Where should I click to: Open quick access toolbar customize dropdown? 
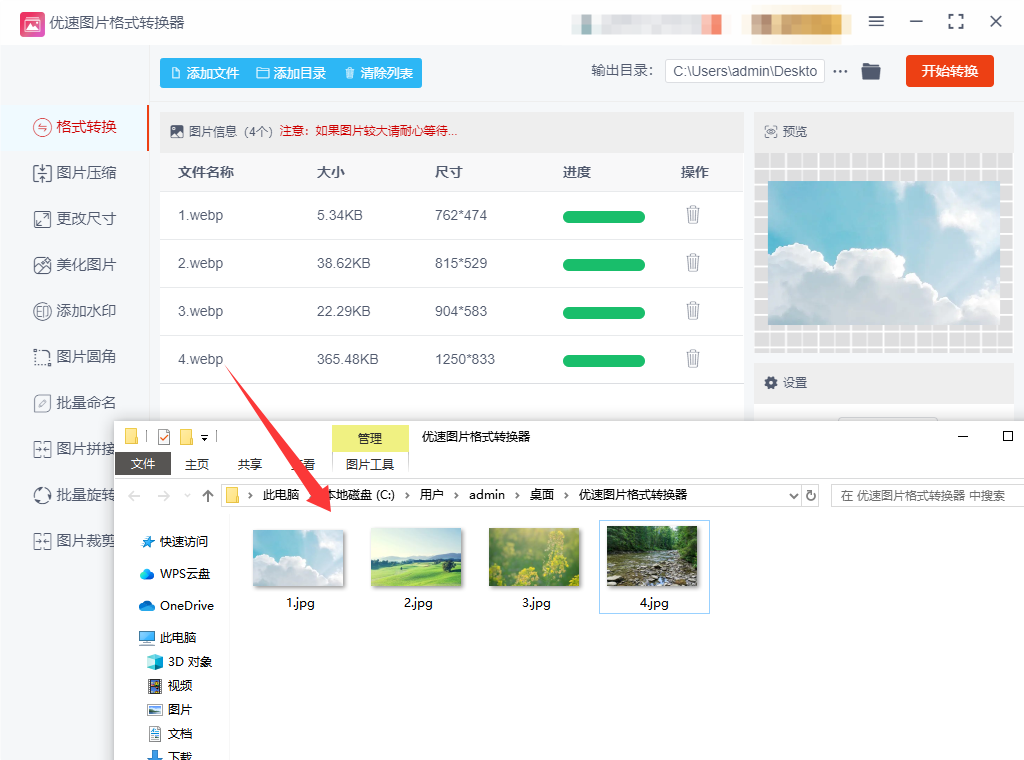tap(204, 437)
